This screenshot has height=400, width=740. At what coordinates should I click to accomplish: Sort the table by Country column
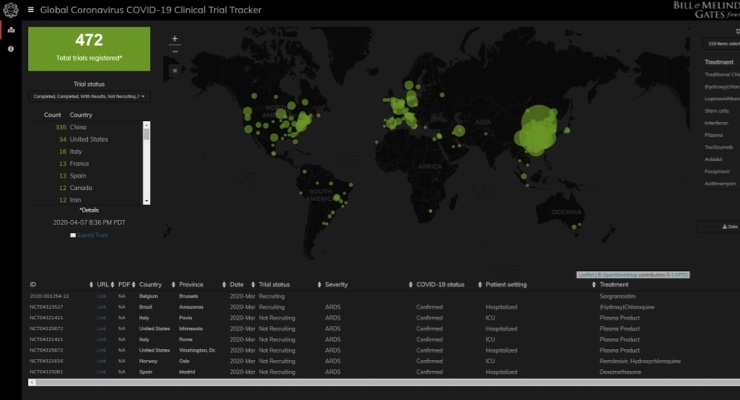[150, 285]
